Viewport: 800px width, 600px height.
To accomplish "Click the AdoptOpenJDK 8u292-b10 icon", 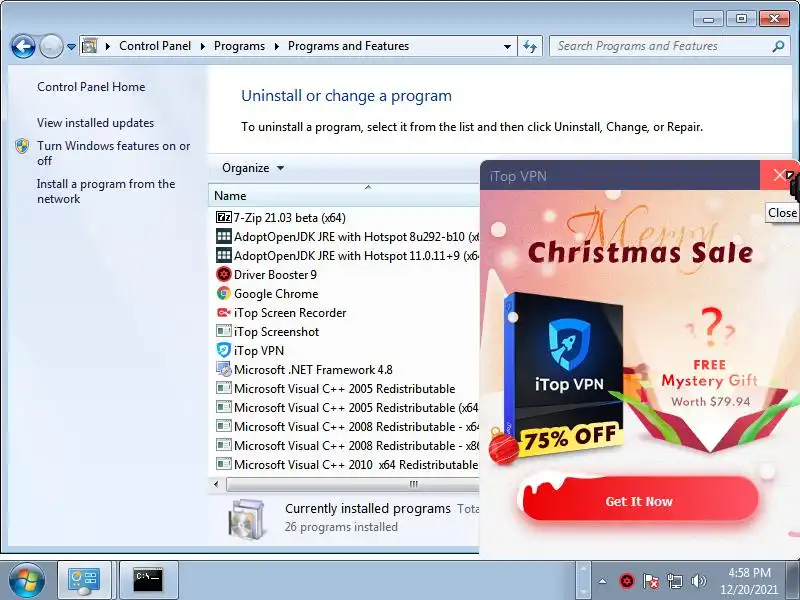I will [223, 236].
